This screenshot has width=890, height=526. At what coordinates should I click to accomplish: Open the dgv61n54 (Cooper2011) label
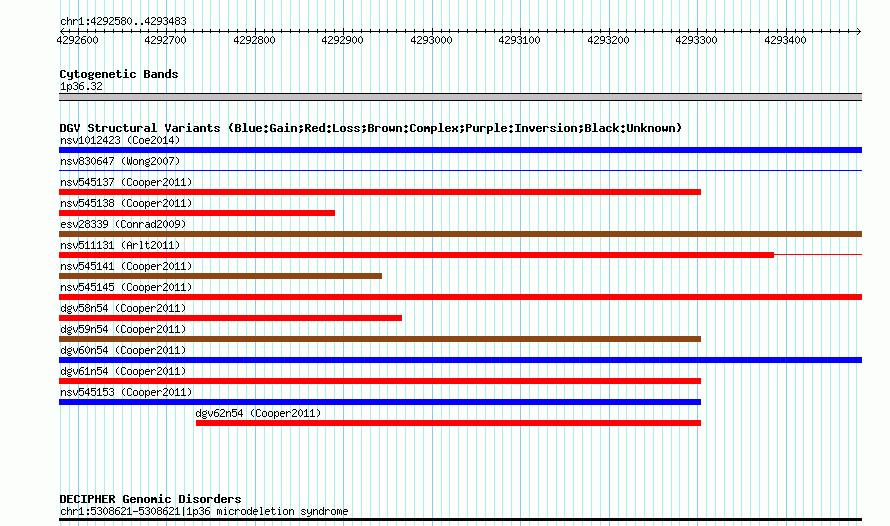(x=123, y=371)
